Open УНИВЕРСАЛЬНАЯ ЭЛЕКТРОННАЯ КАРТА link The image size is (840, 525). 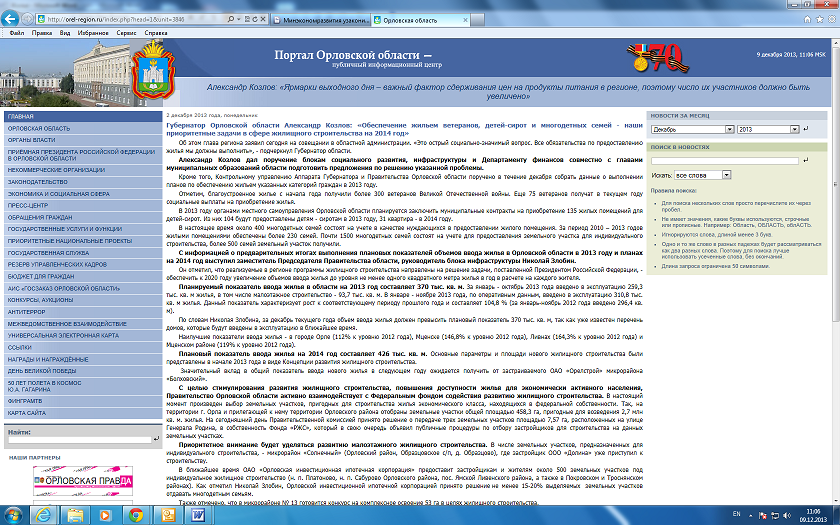(x=83, y=335)
